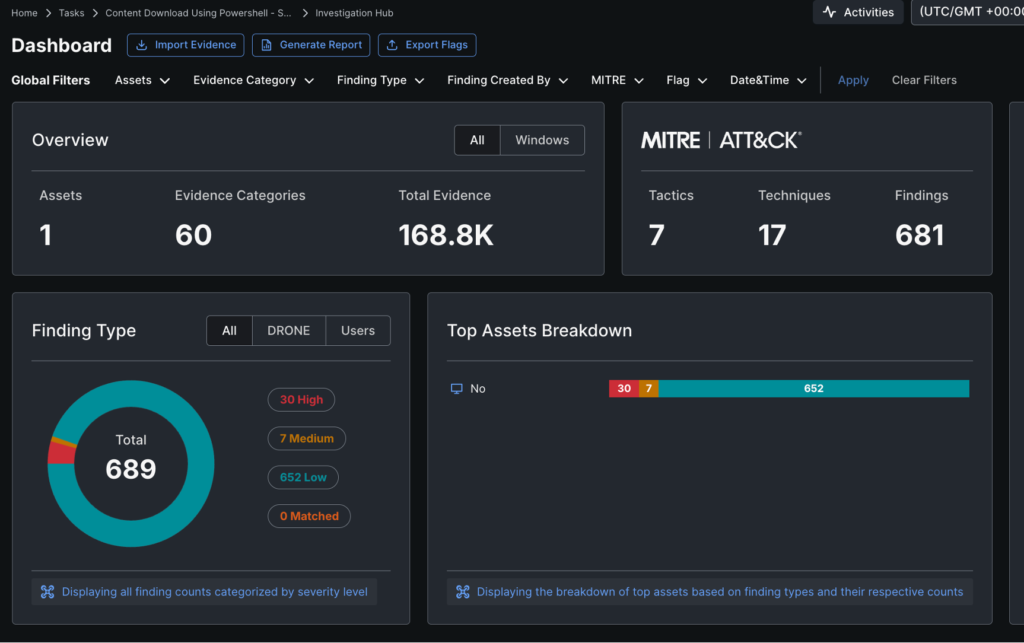Select DRONE in the Finding Type switcher
The width and height of the screenshot is (1024, 643).
click(x=288, y=330)
